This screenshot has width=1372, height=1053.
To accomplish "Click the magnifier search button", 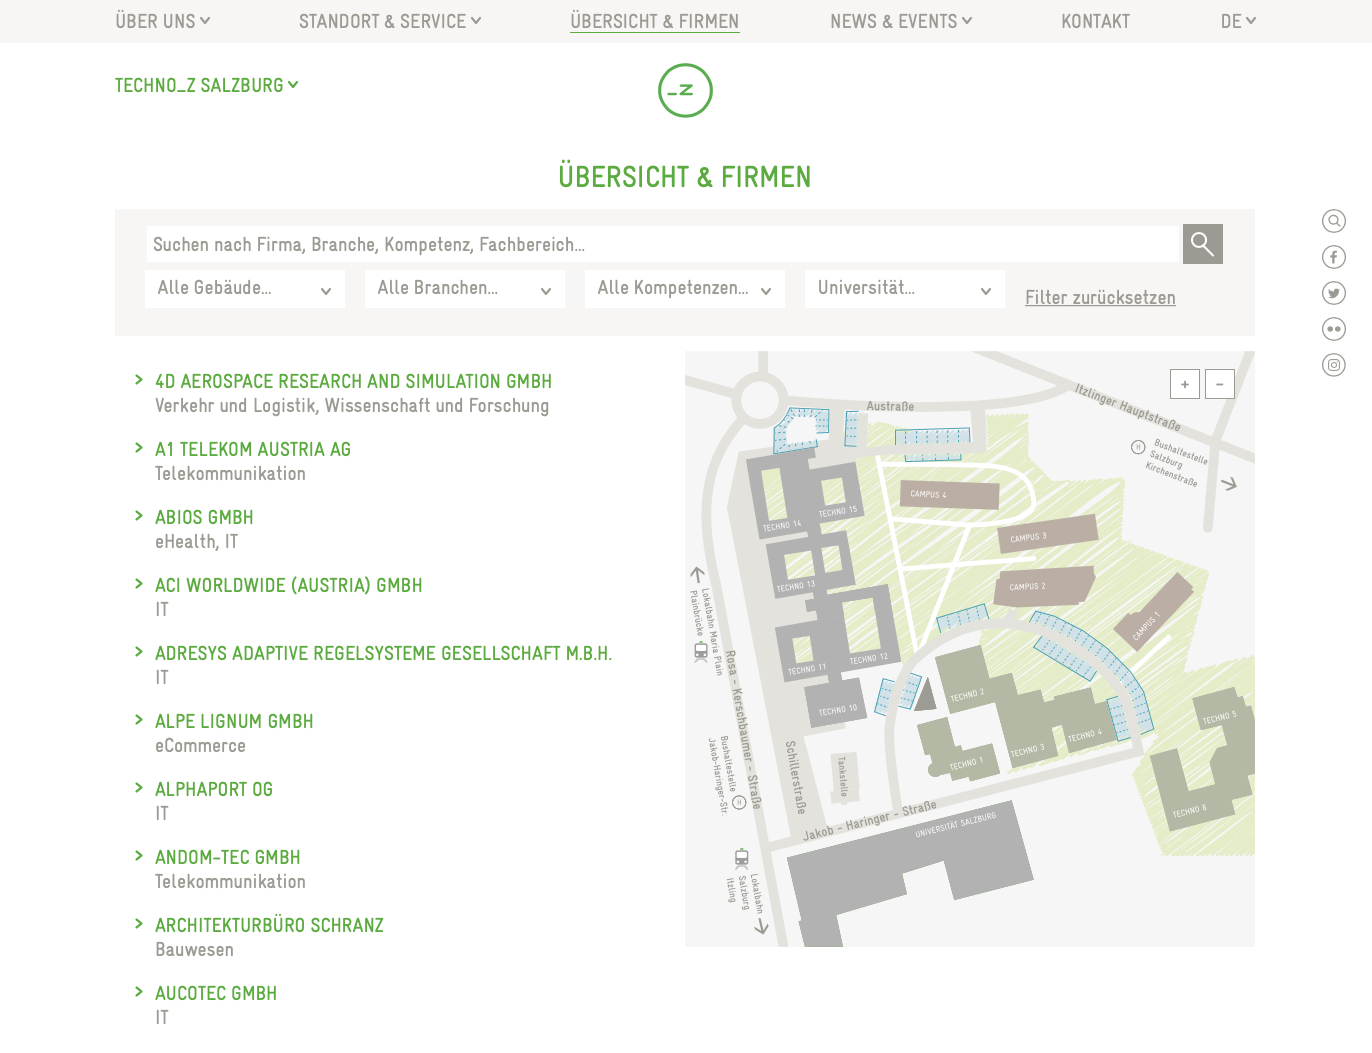I will pos(1202,244).
